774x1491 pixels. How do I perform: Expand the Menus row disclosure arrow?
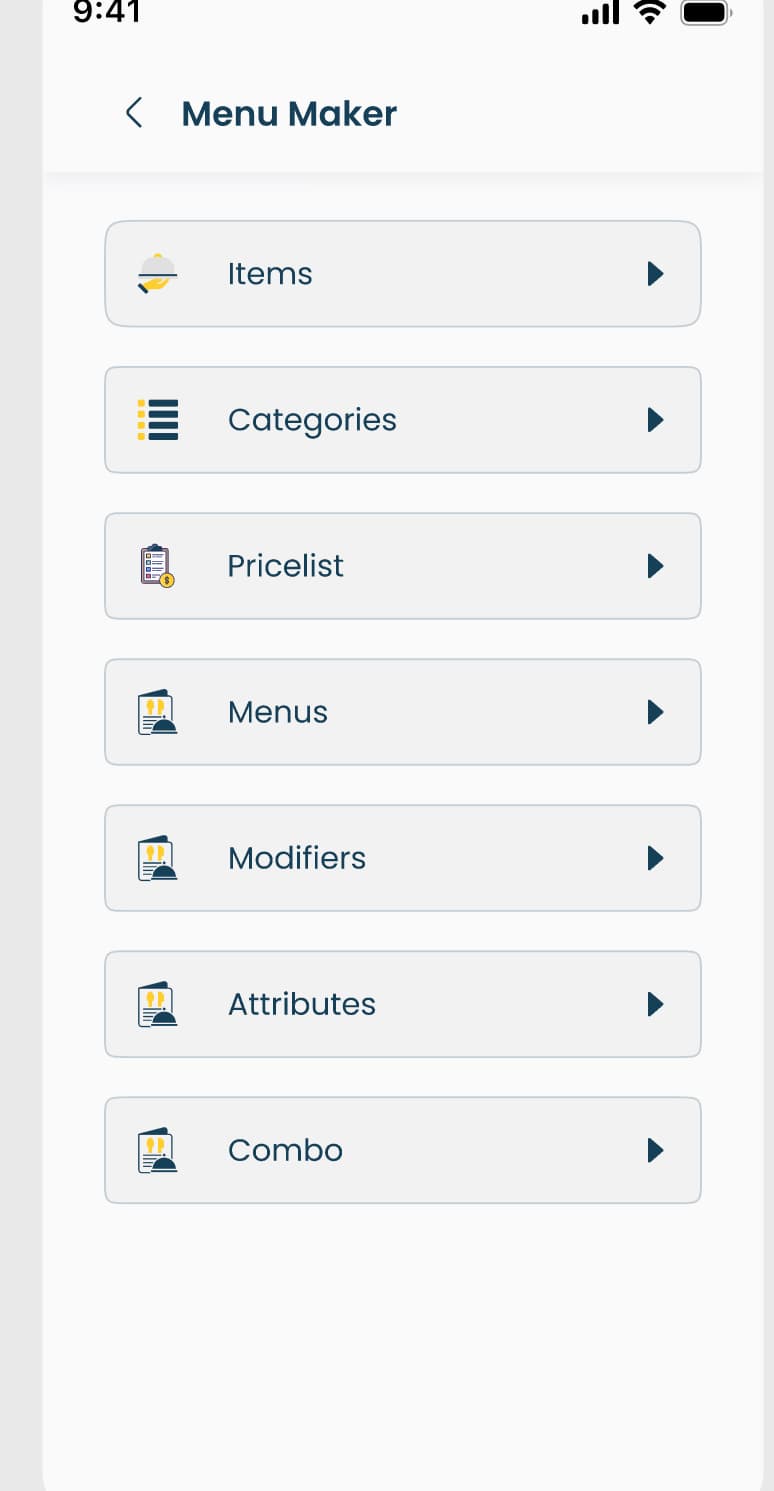pos(656,712)
